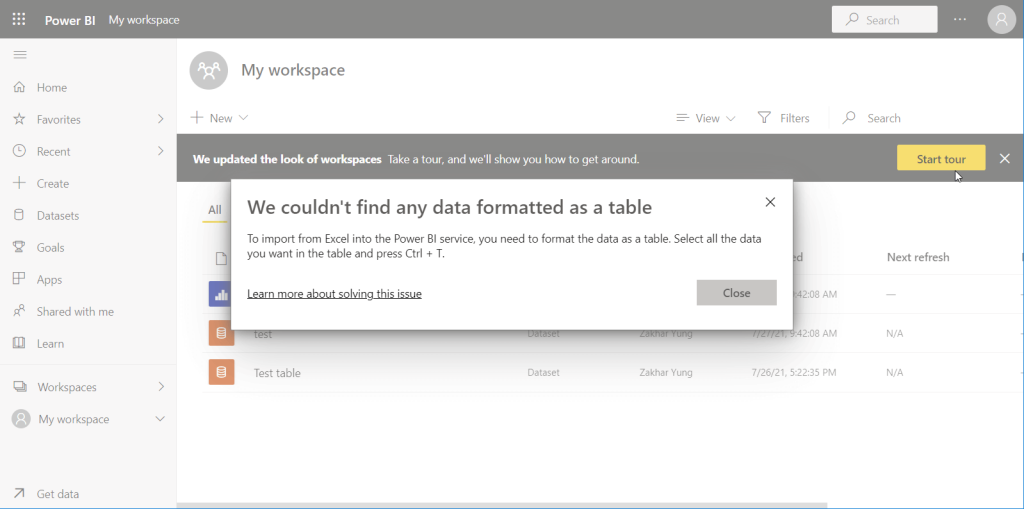
Task: Click Zakhar Yung in Test table row
Action: [x=665, y=372]
